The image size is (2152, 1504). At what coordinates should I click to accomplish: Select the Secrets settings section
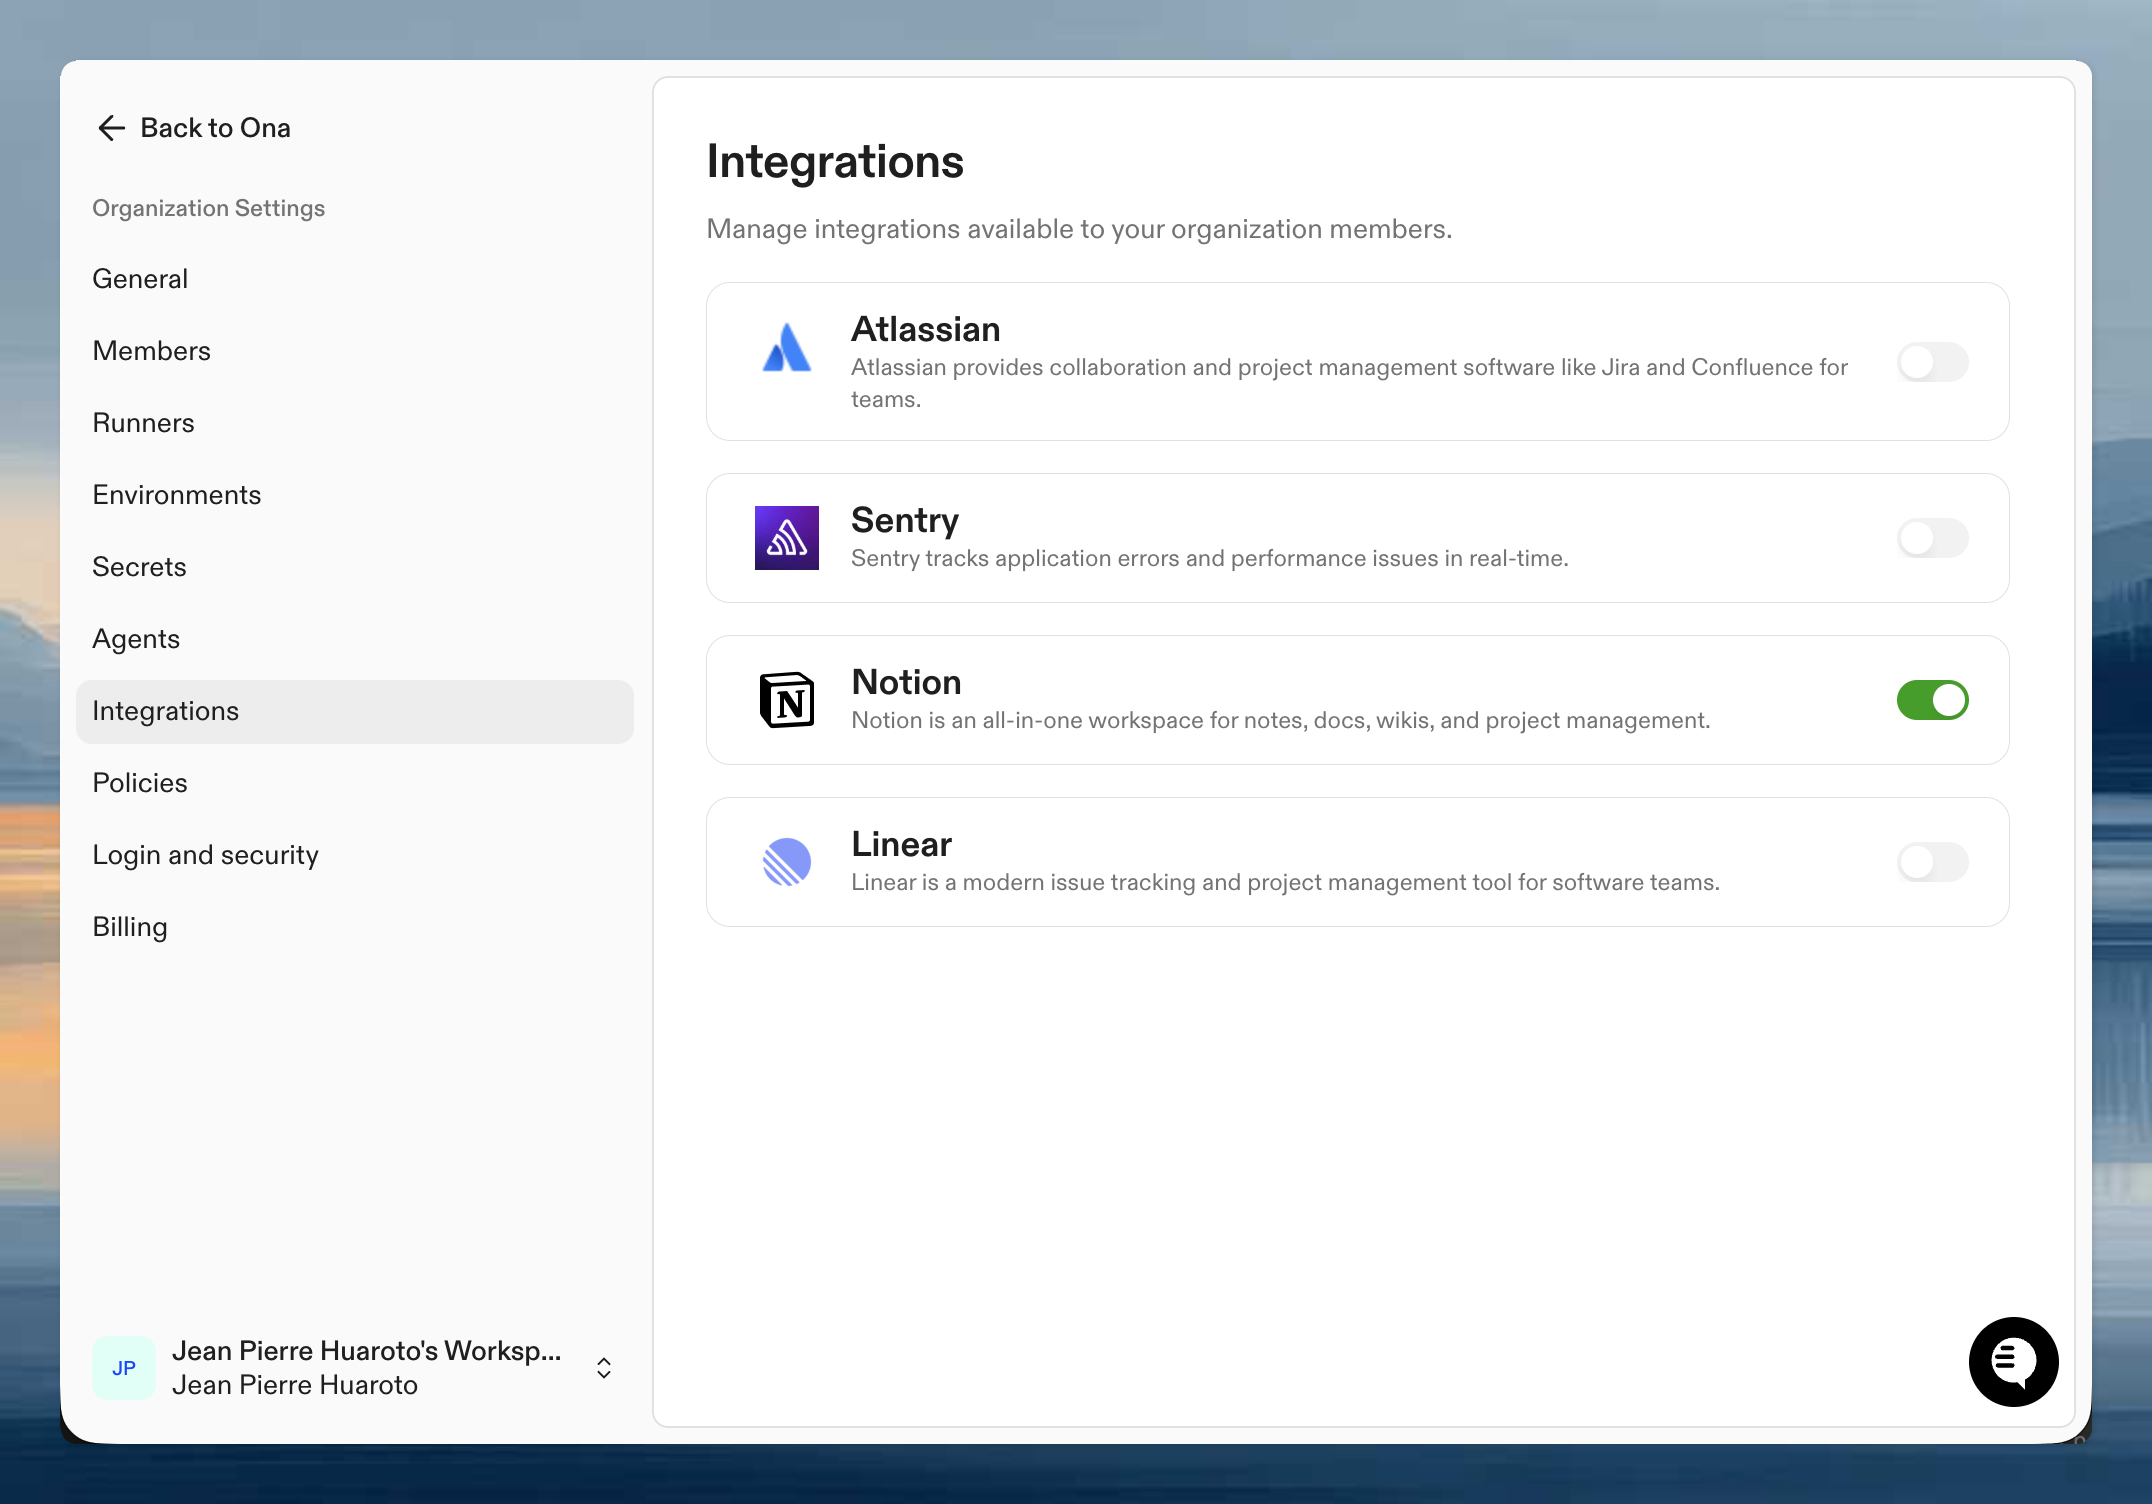(139, 567)
